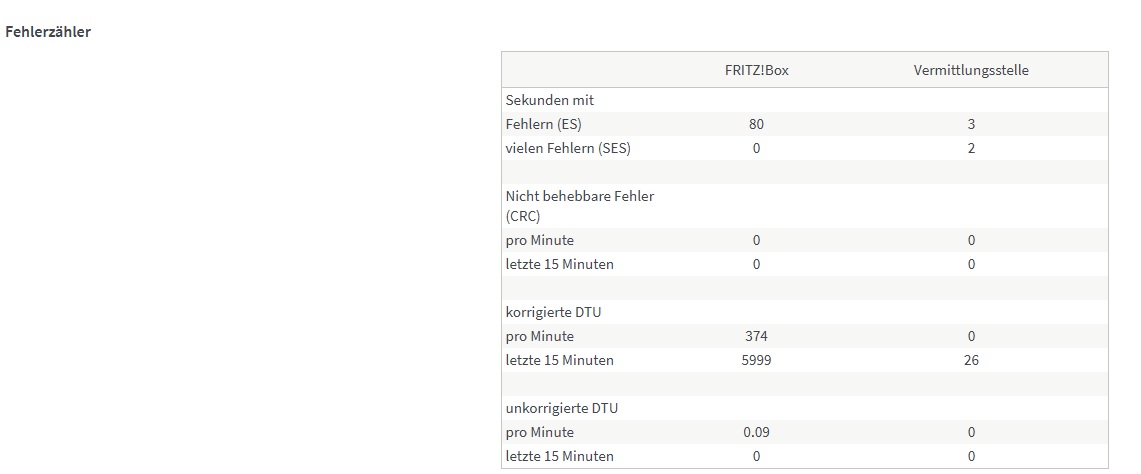Click corrected DTU per minute value 374

756,336
